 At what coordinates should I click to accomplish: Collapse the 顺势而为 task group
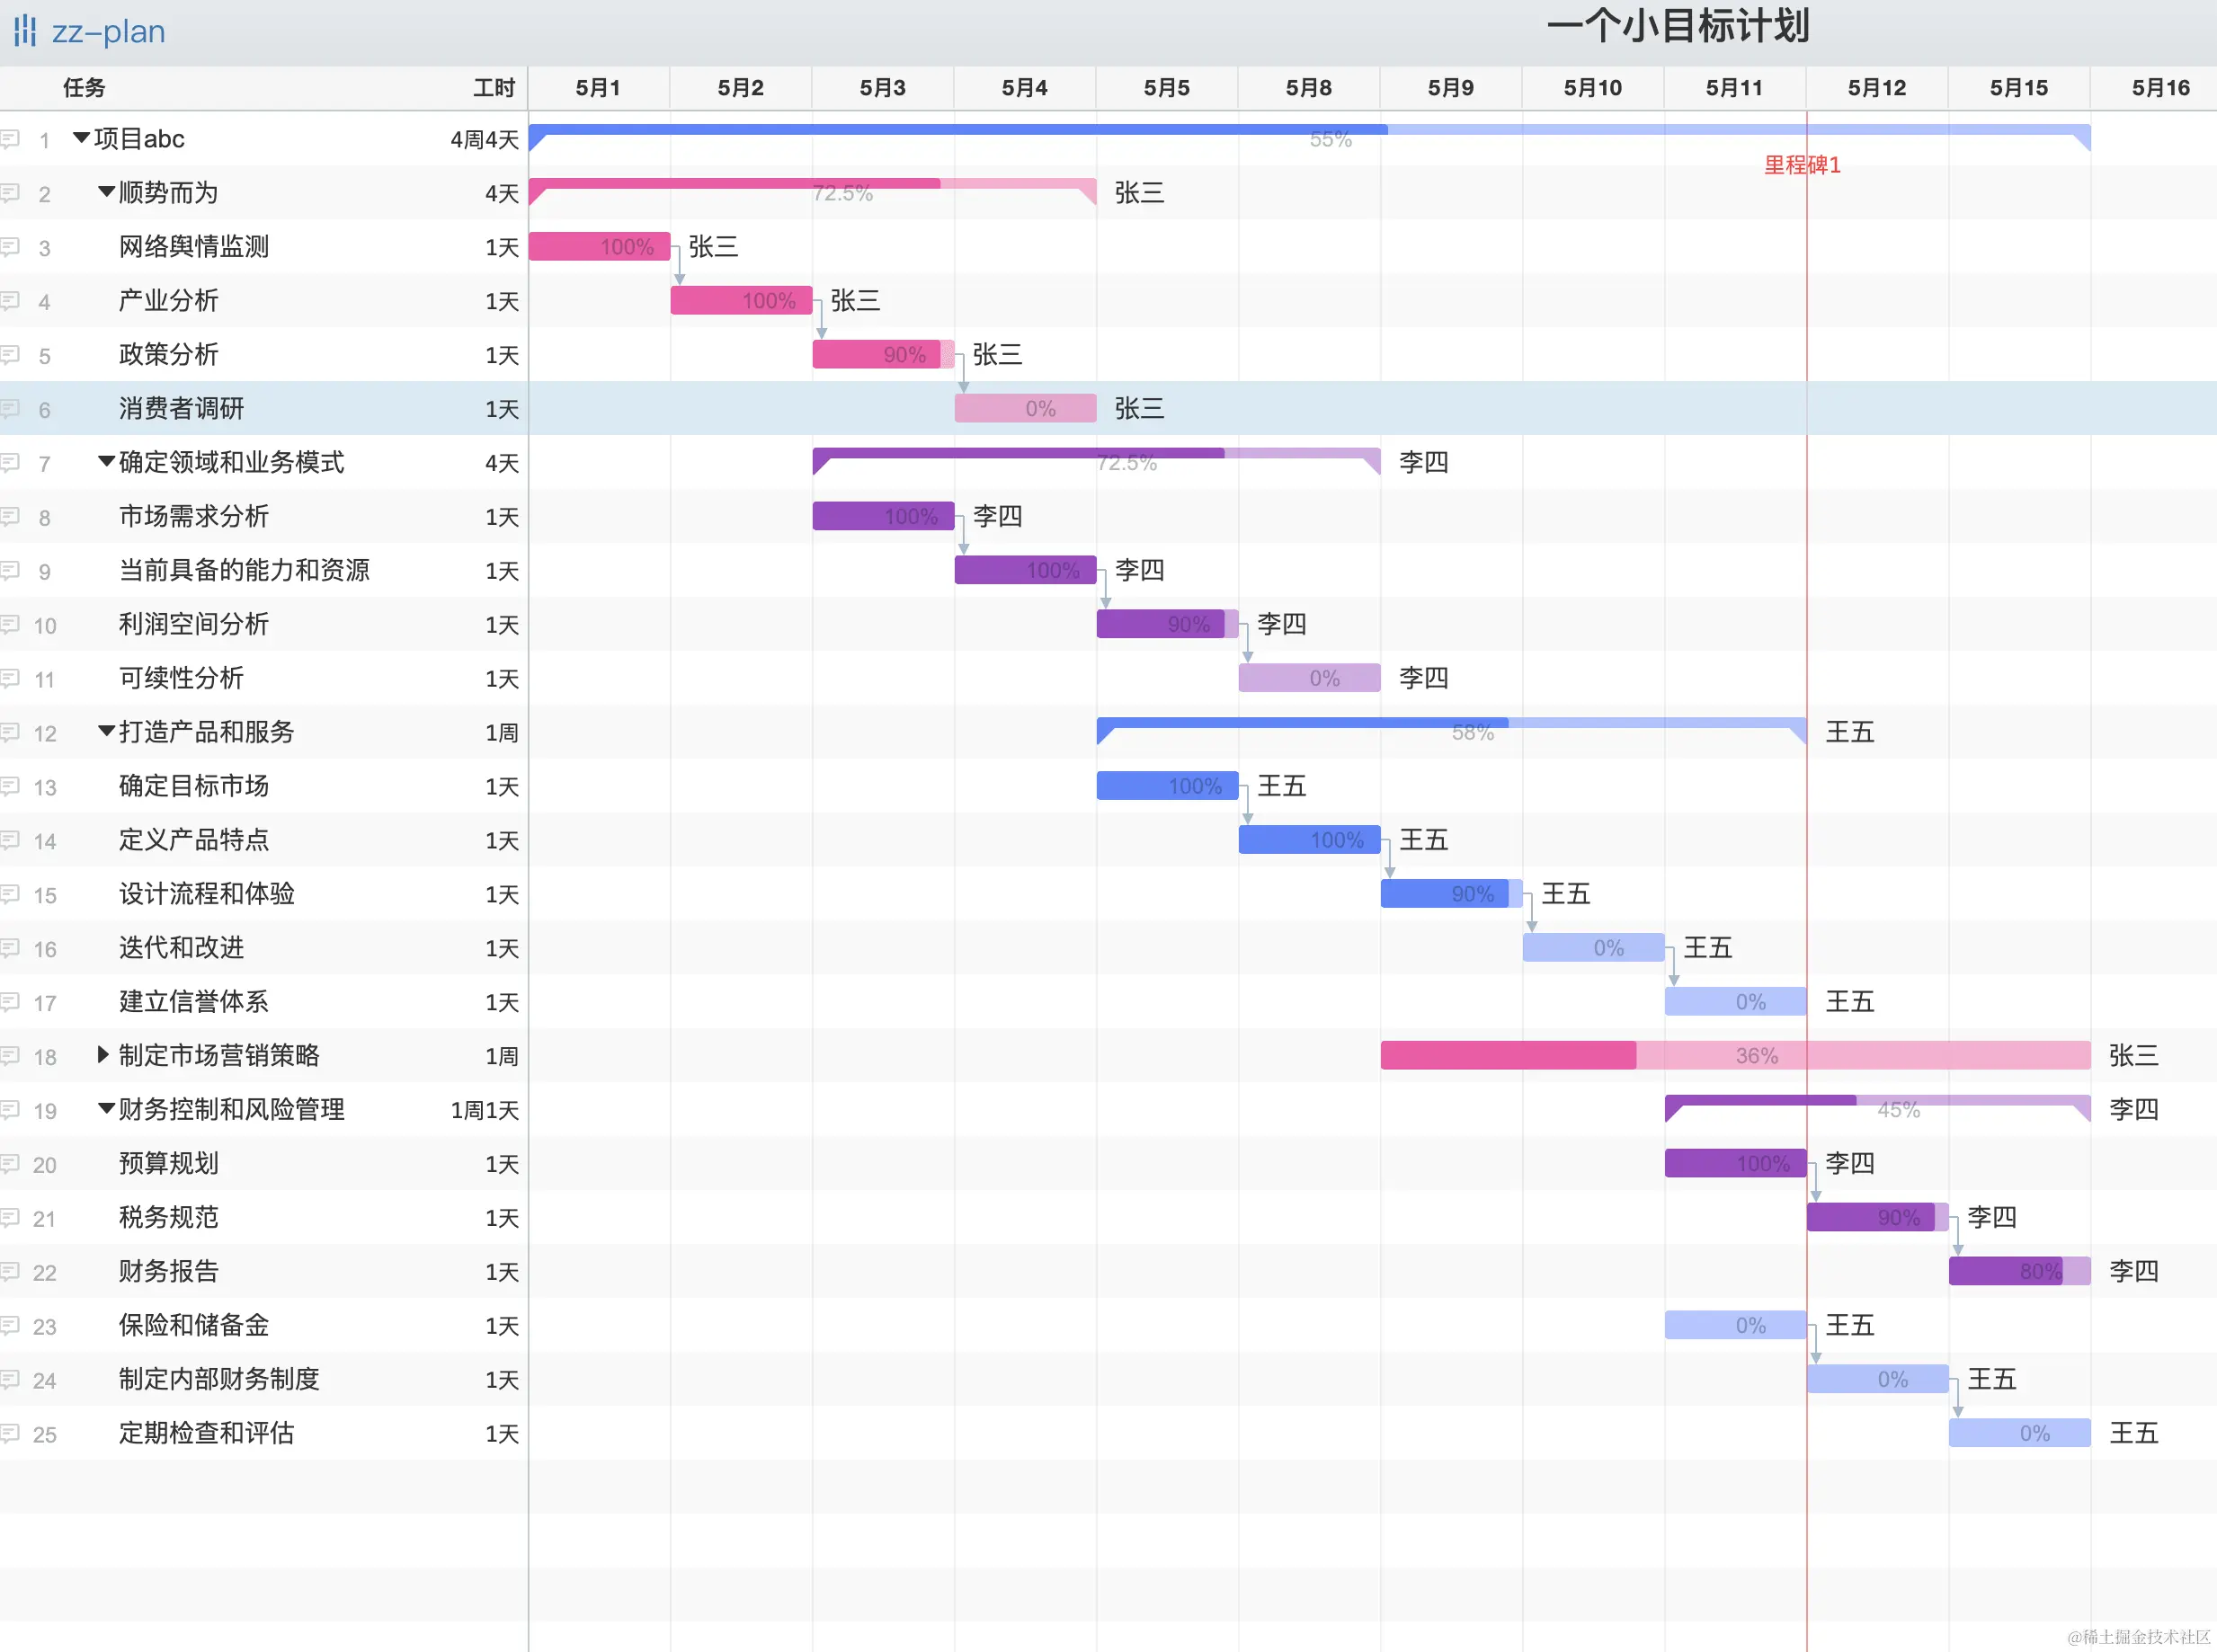click(106, 192)
